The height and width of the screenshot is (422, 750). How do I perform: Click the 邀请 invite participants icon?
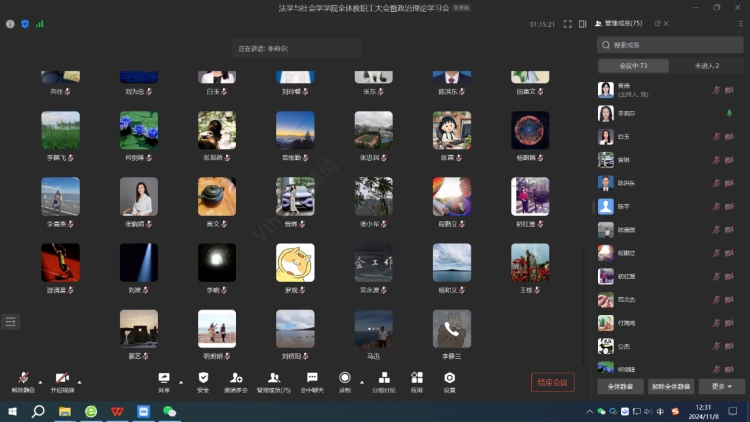(x=235, y=378)
